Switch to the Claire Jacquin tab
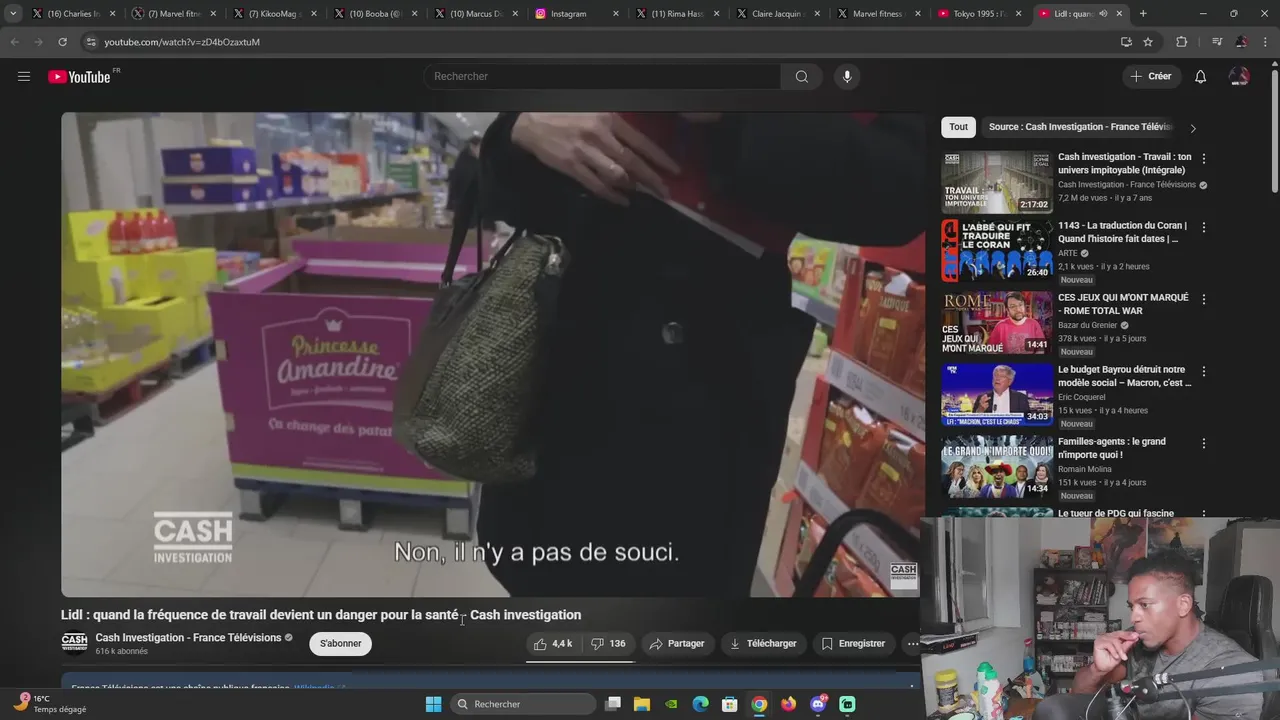 point(777,14)
